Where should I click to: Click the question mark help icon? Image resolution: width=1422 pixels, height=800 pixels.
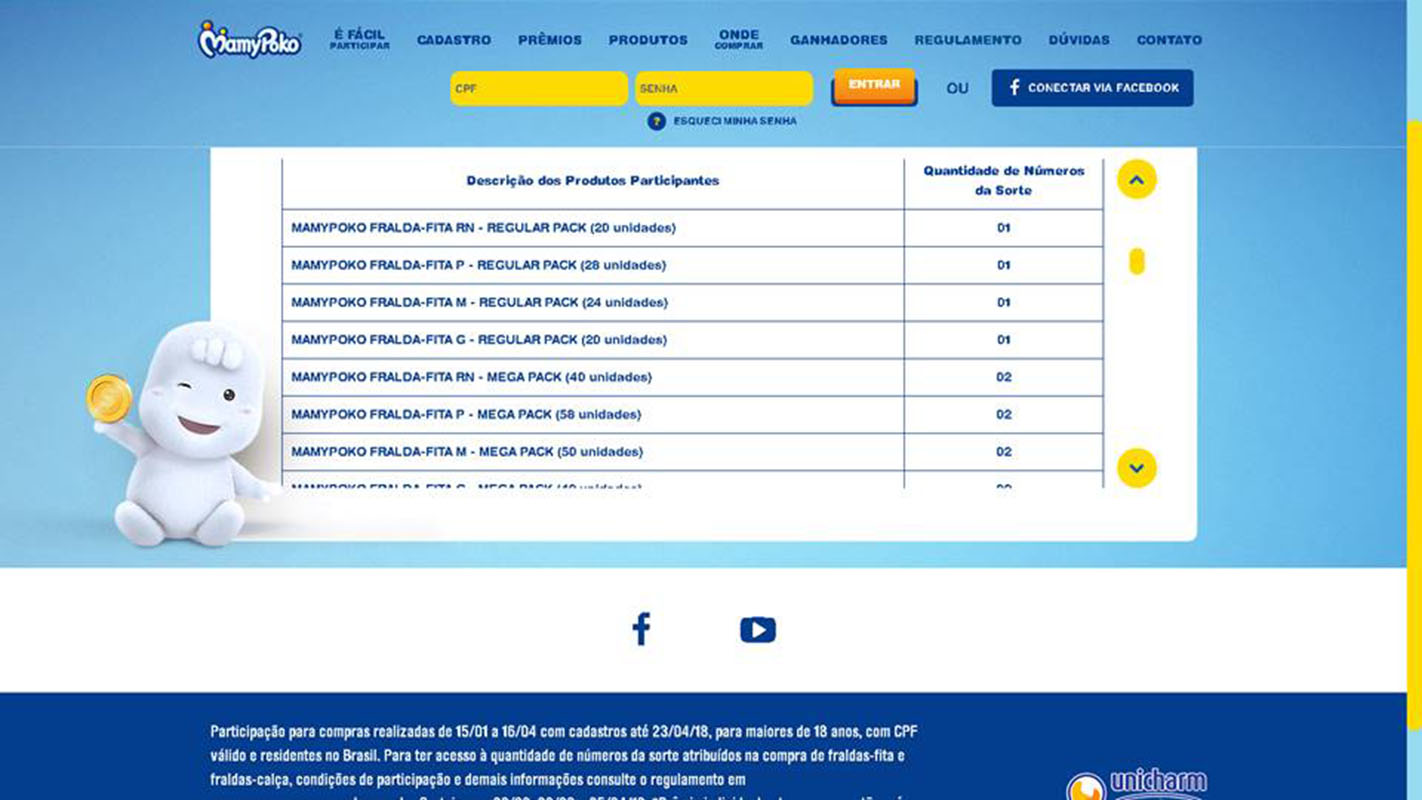tap(656, 121)
